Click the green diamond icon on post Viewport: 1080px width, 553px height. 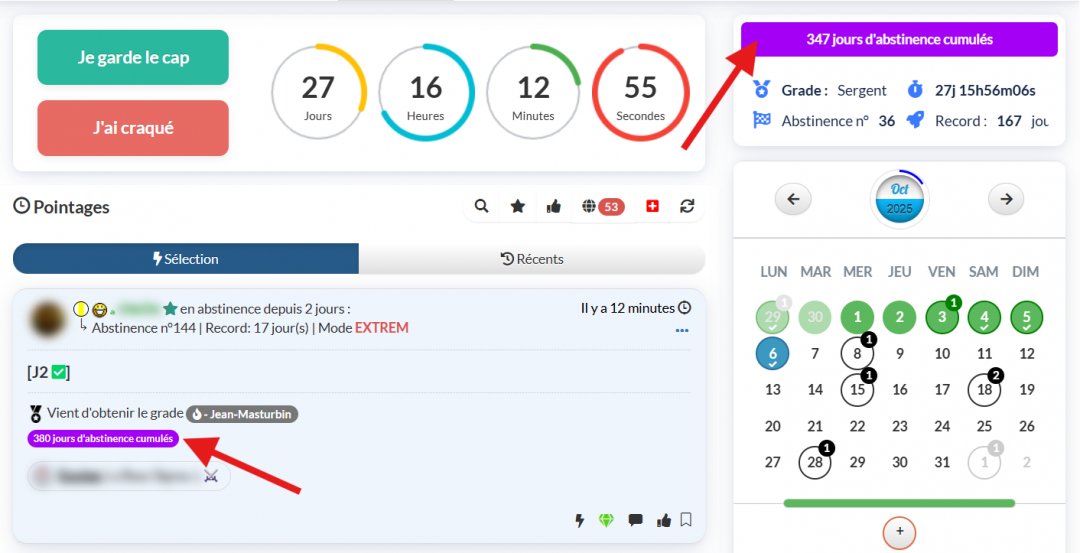(606, 520)
